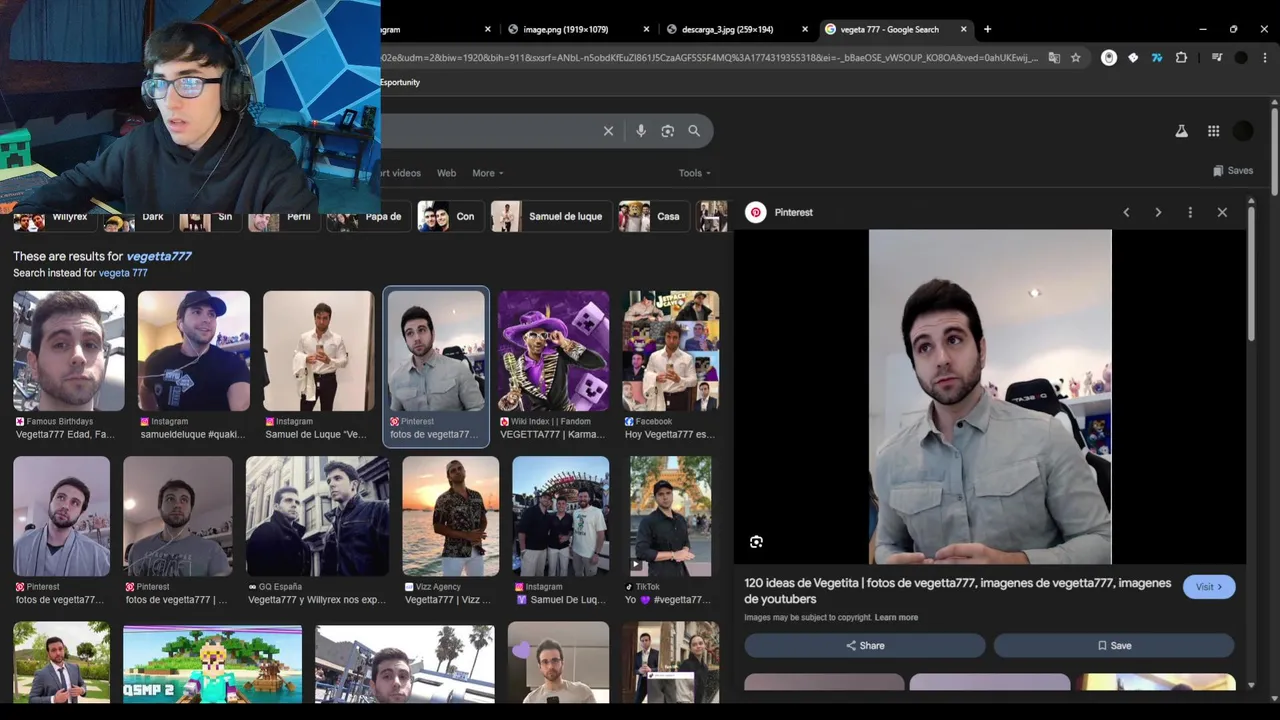This screenshot has width=1280, height=720.
Task: Close the image.png tab
Action: pos(646,29)
